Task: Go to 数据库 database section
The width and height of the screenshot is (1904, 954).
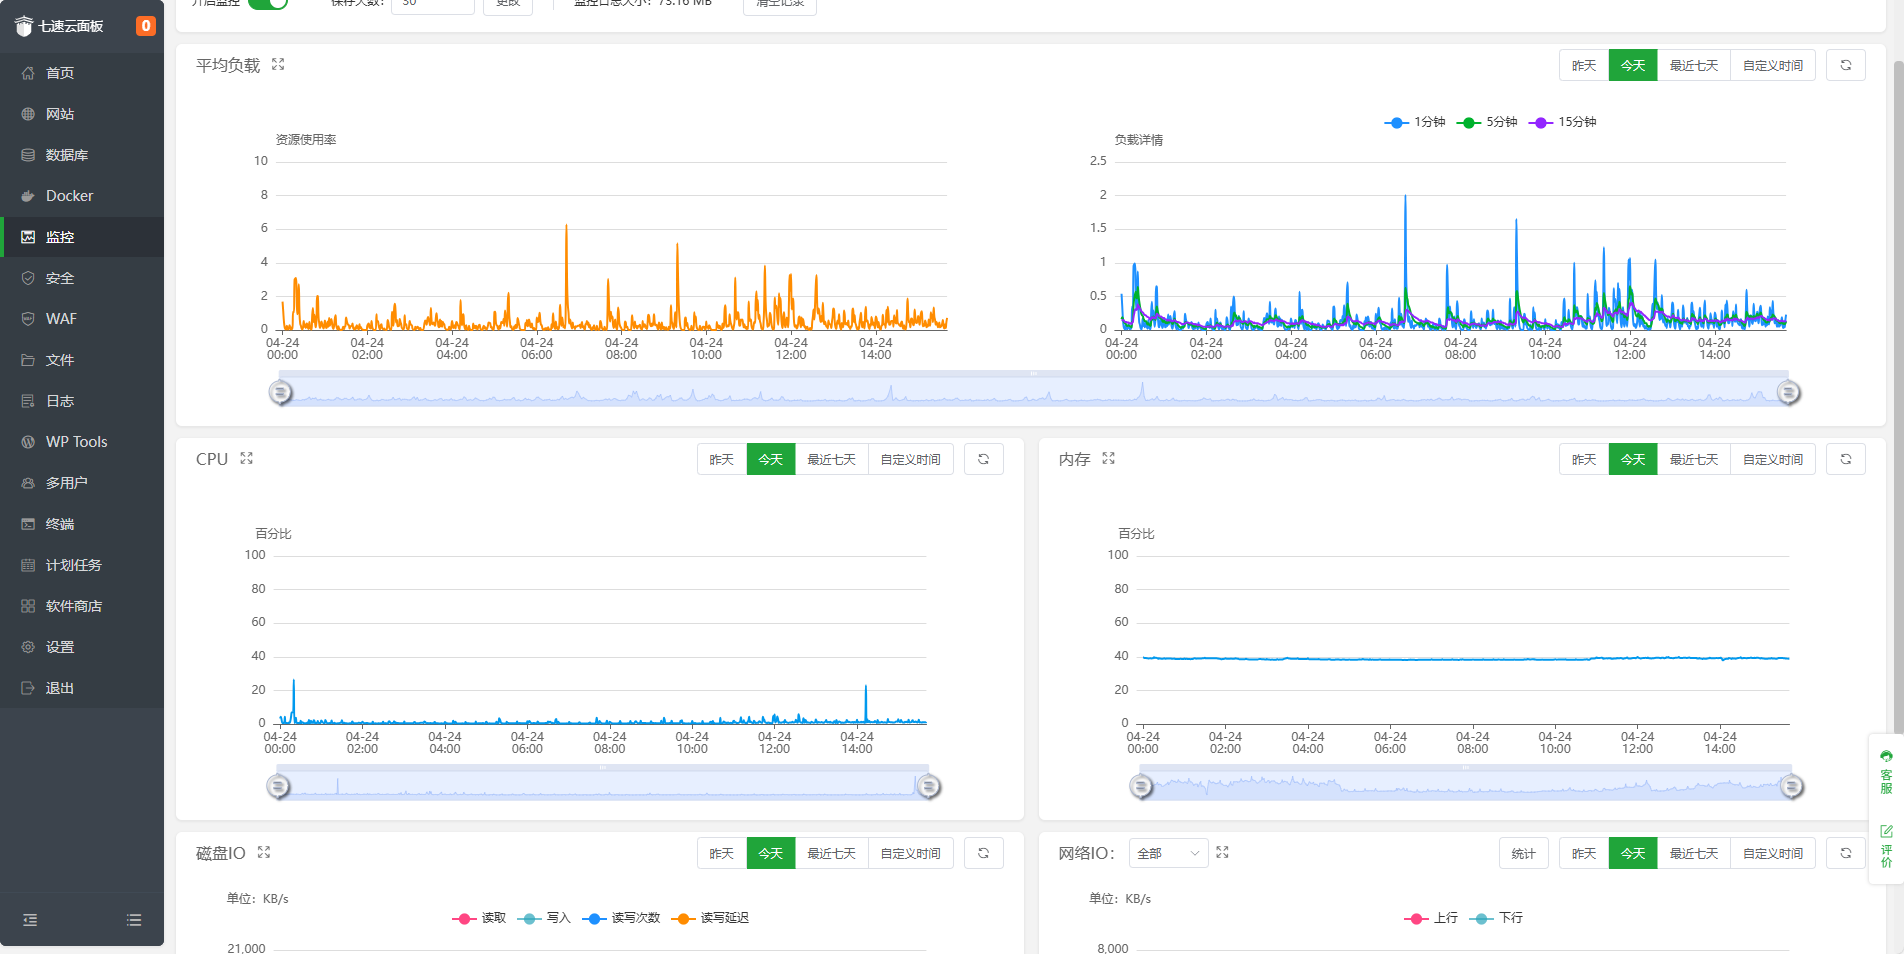Action: tap(82, 155)
